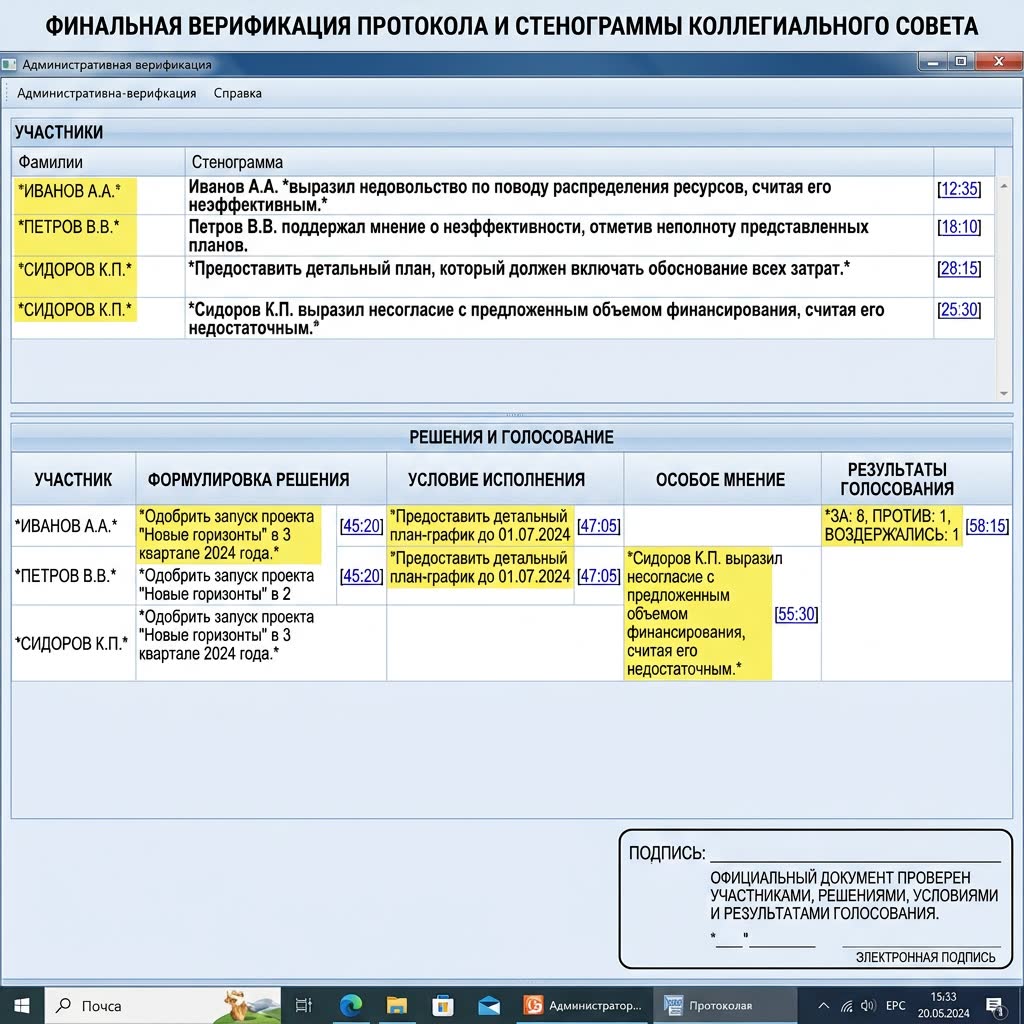Select the *ИВАНОВ А.А.* participant row
Image resolution: width=1024 pixels, height=1024 pixels.
(x=503, y=195)
